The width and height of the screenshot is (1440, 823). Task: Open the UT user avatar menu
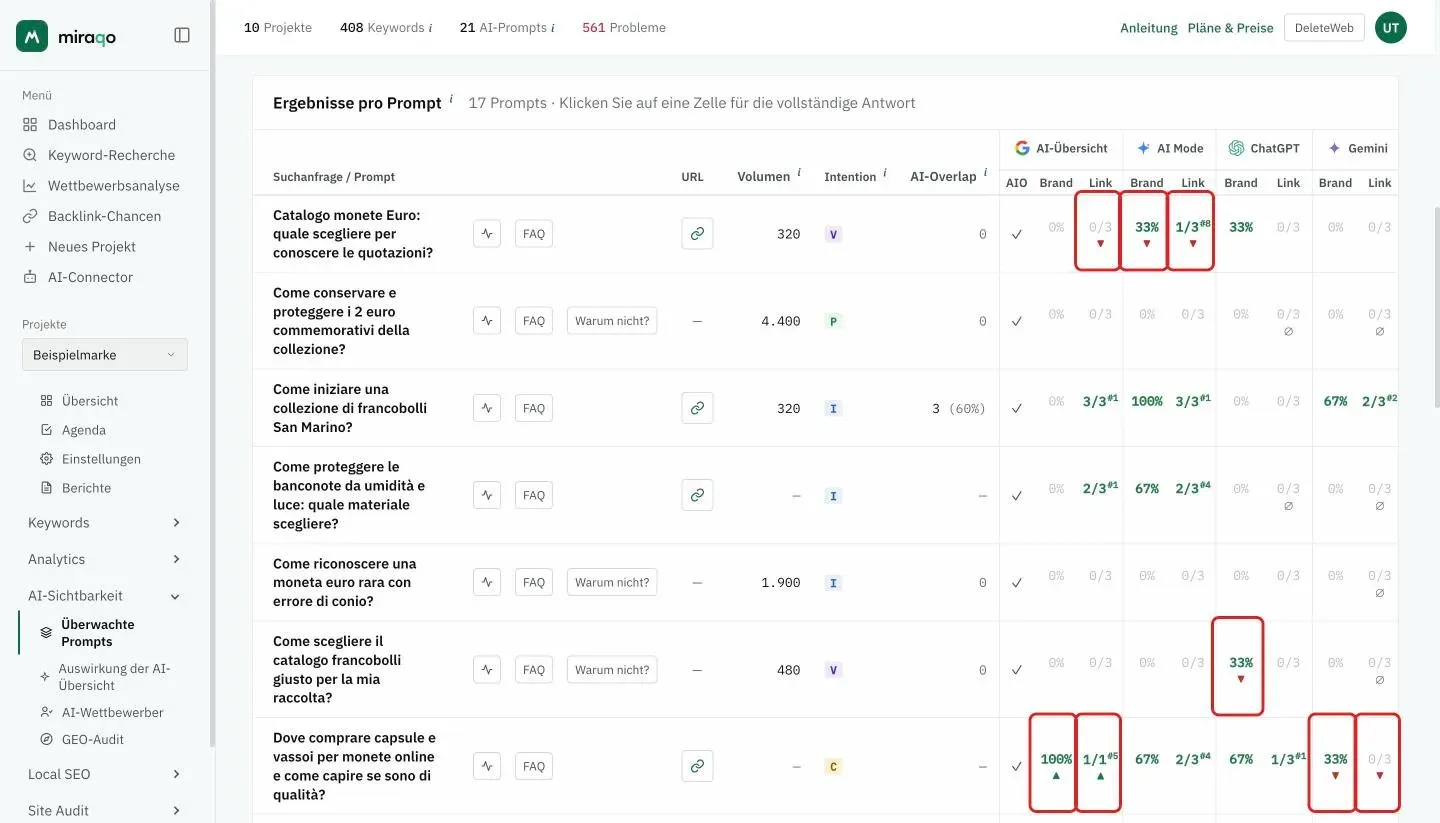coord(1391,28)
